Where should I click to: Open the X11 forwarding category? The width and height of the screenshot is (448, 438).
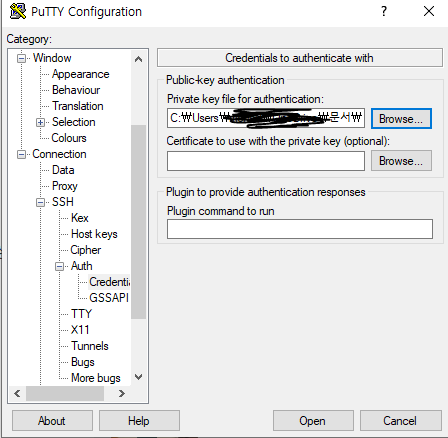(80, 330)
